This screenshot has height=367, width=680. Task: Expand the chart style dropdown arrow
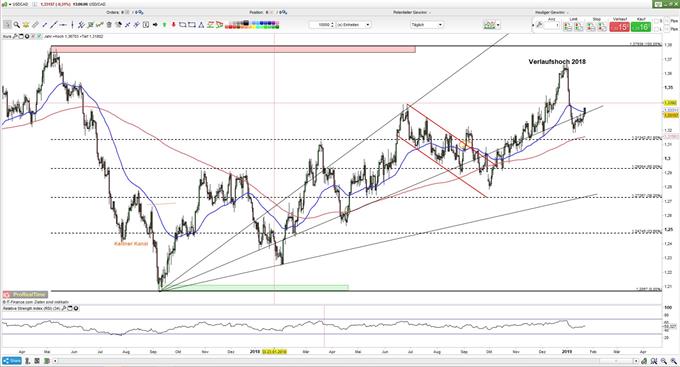click(x=498, y=25)
